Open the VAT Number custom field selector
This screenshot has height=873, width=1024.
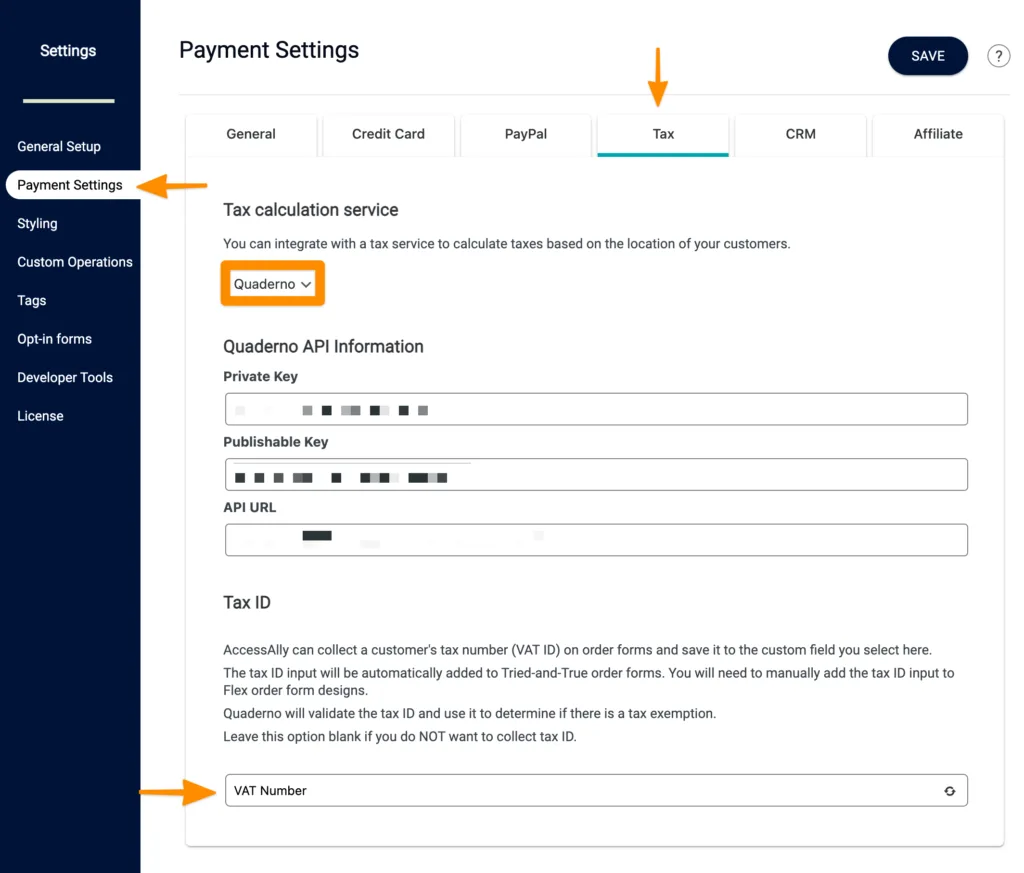pyautogui.click(x=596, y=791)
